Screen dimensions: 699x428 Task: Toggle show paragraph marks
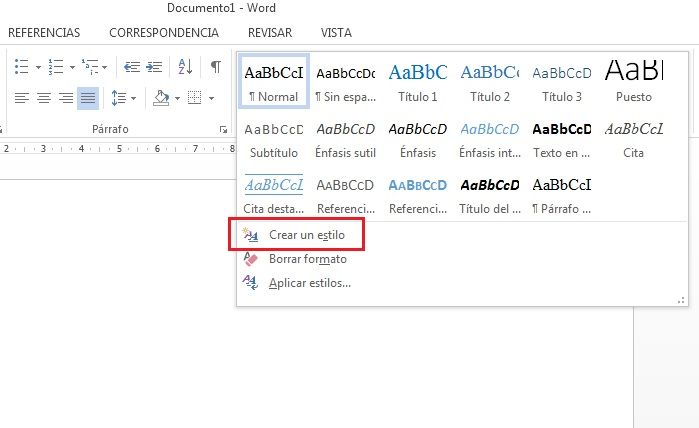pyautogui.click(x=215, y=67)
